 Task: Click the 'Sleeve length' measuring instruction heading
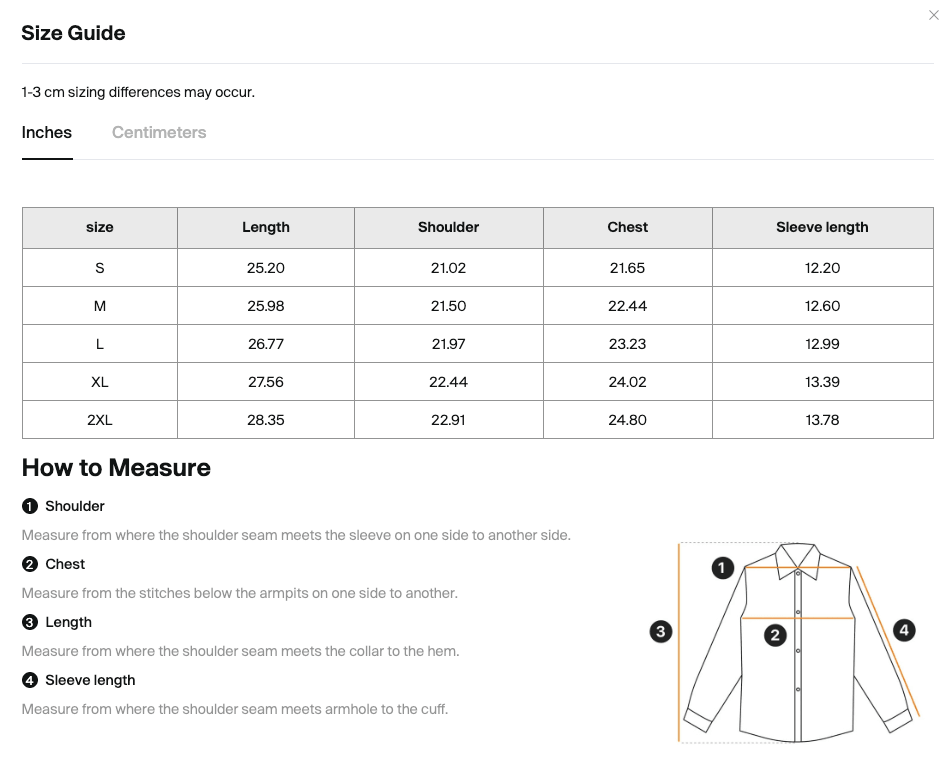pyautogui.click(x=90, y=680)
